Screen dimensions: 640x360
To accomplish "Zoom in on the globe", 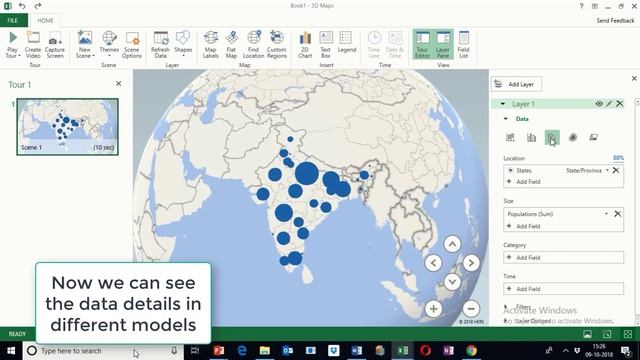I will point(433,309).
